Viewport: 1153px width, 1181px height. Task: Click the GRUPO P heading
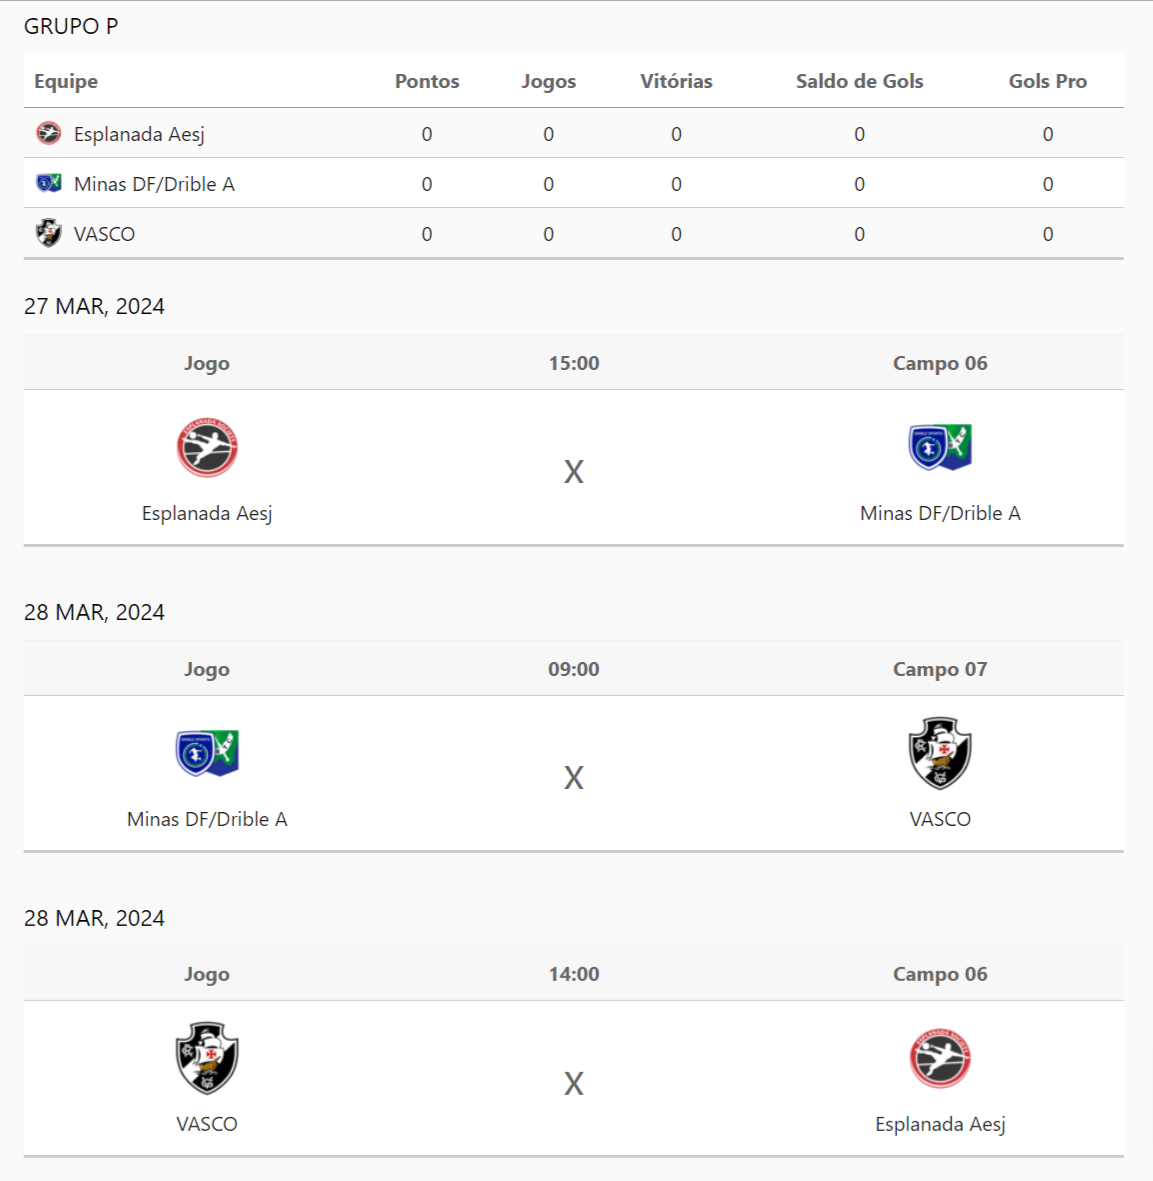tap(71, 27)
